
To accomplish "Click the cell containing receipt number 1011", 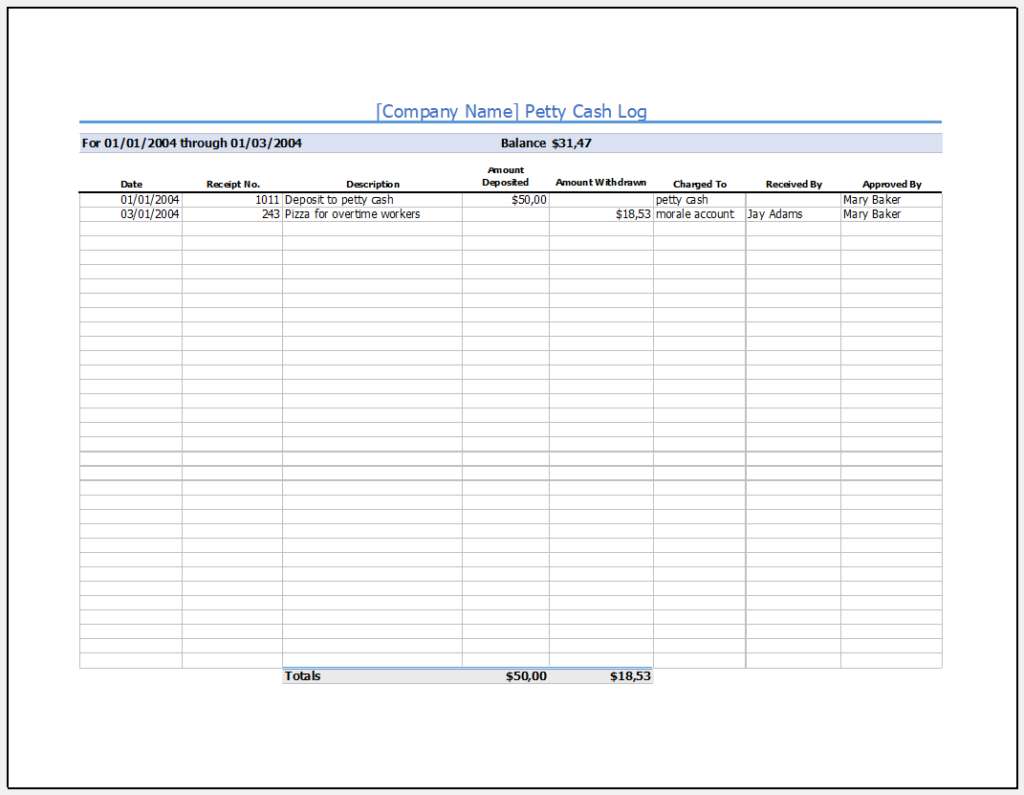I will click(265, 199).
